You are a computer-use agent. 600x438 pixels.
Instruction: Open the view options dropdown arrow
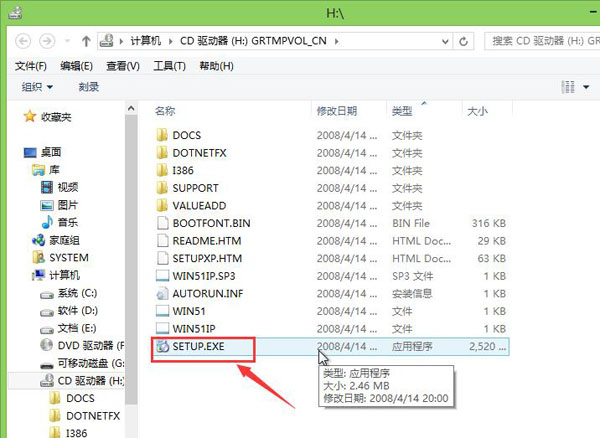tap(586, 87)
